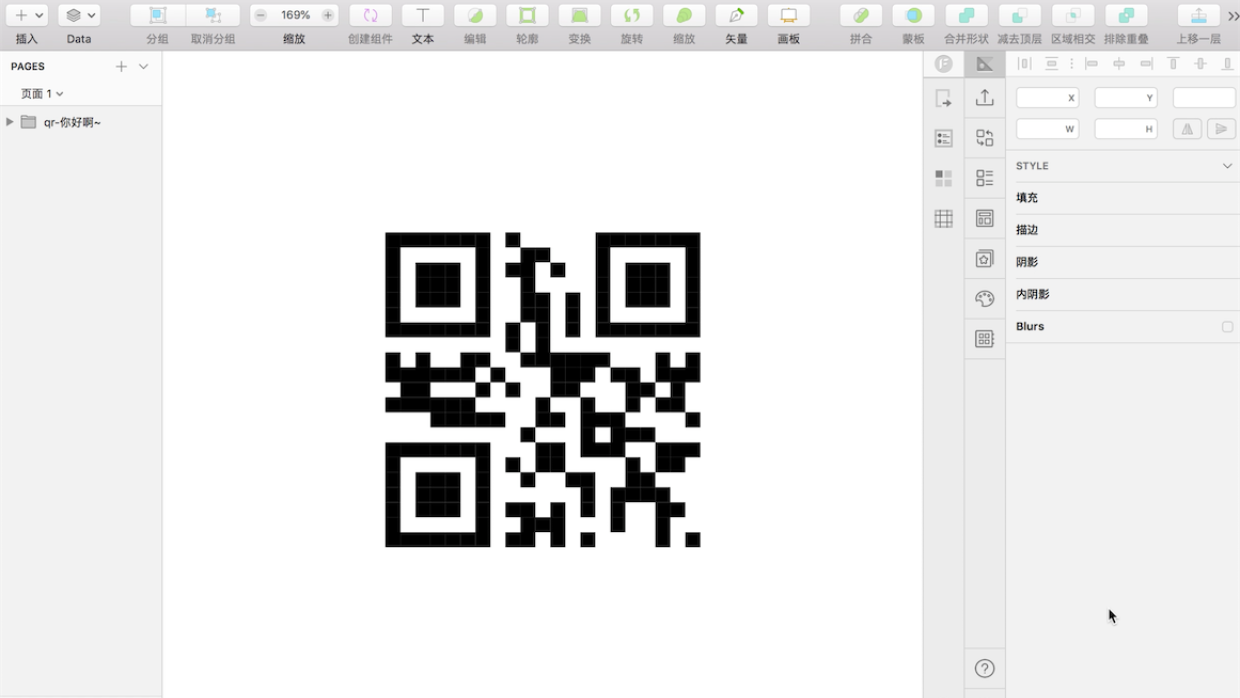Click the list-form plugin icon
Screen dimensions: 1240x698
(943, 138)
